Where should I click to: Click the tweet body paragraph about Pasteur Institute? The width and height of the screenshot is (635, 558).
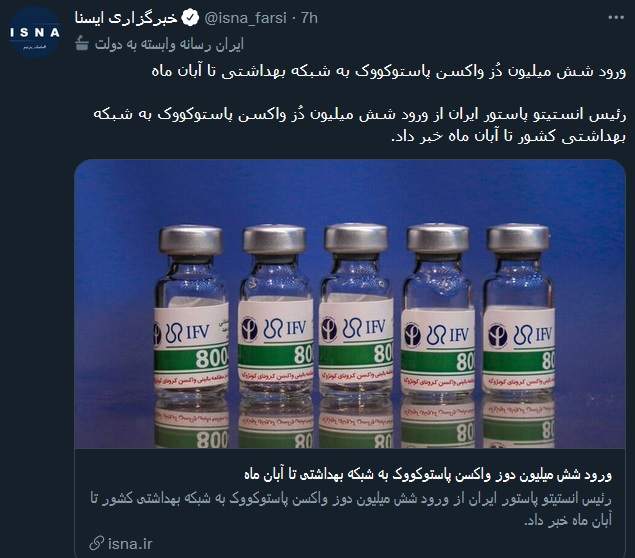(x=360, y=125)
